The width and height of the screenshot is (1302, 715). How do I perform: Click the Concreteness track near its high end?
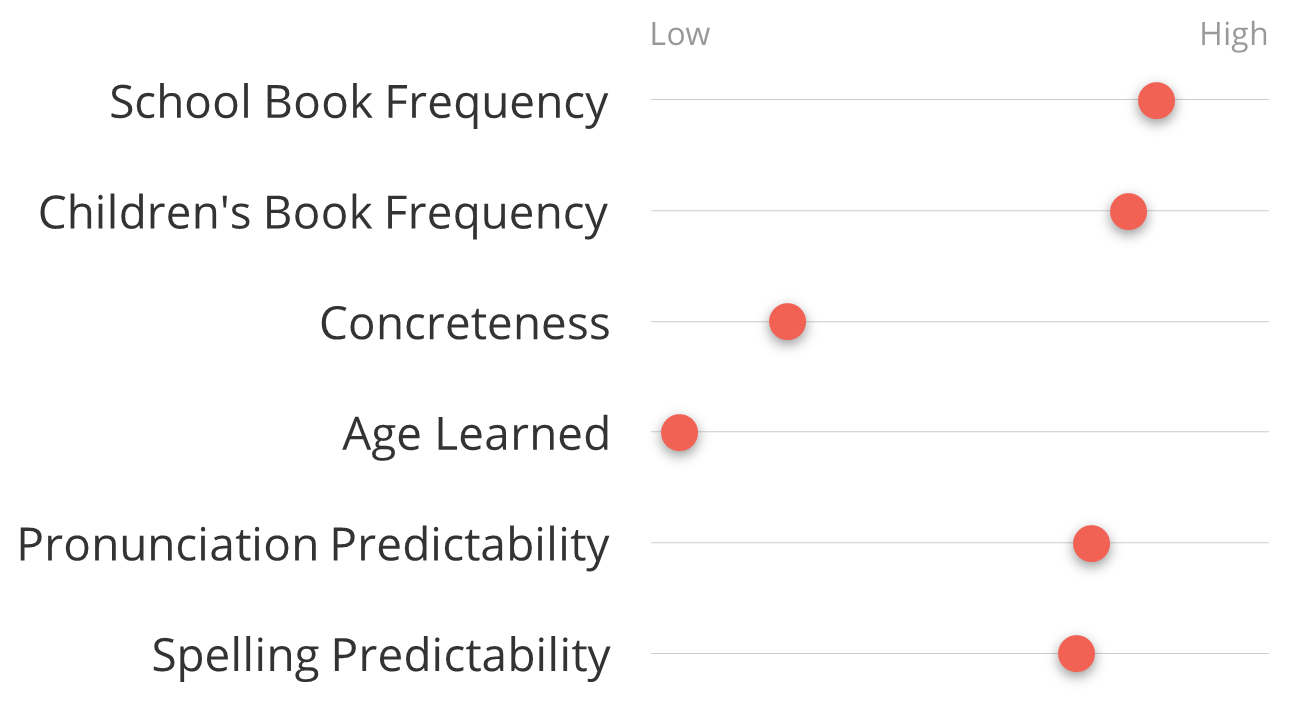point(1240,321)
